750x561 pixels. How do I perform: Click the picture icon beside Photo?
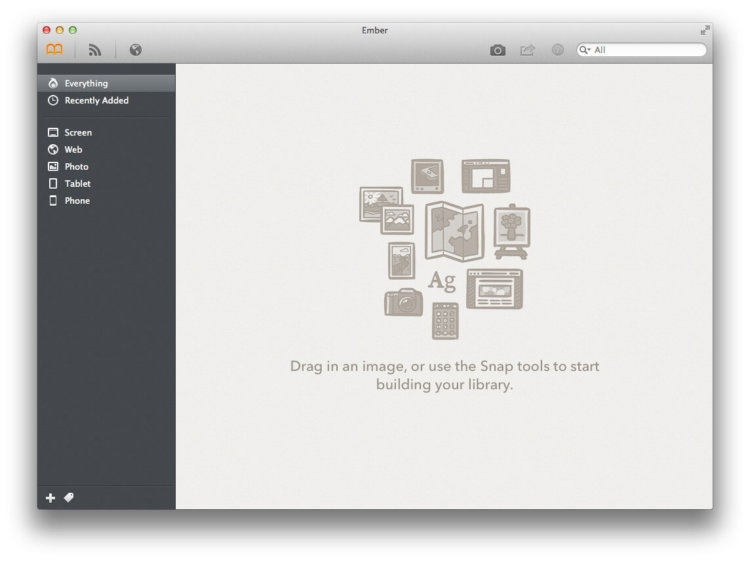(53, 166)
